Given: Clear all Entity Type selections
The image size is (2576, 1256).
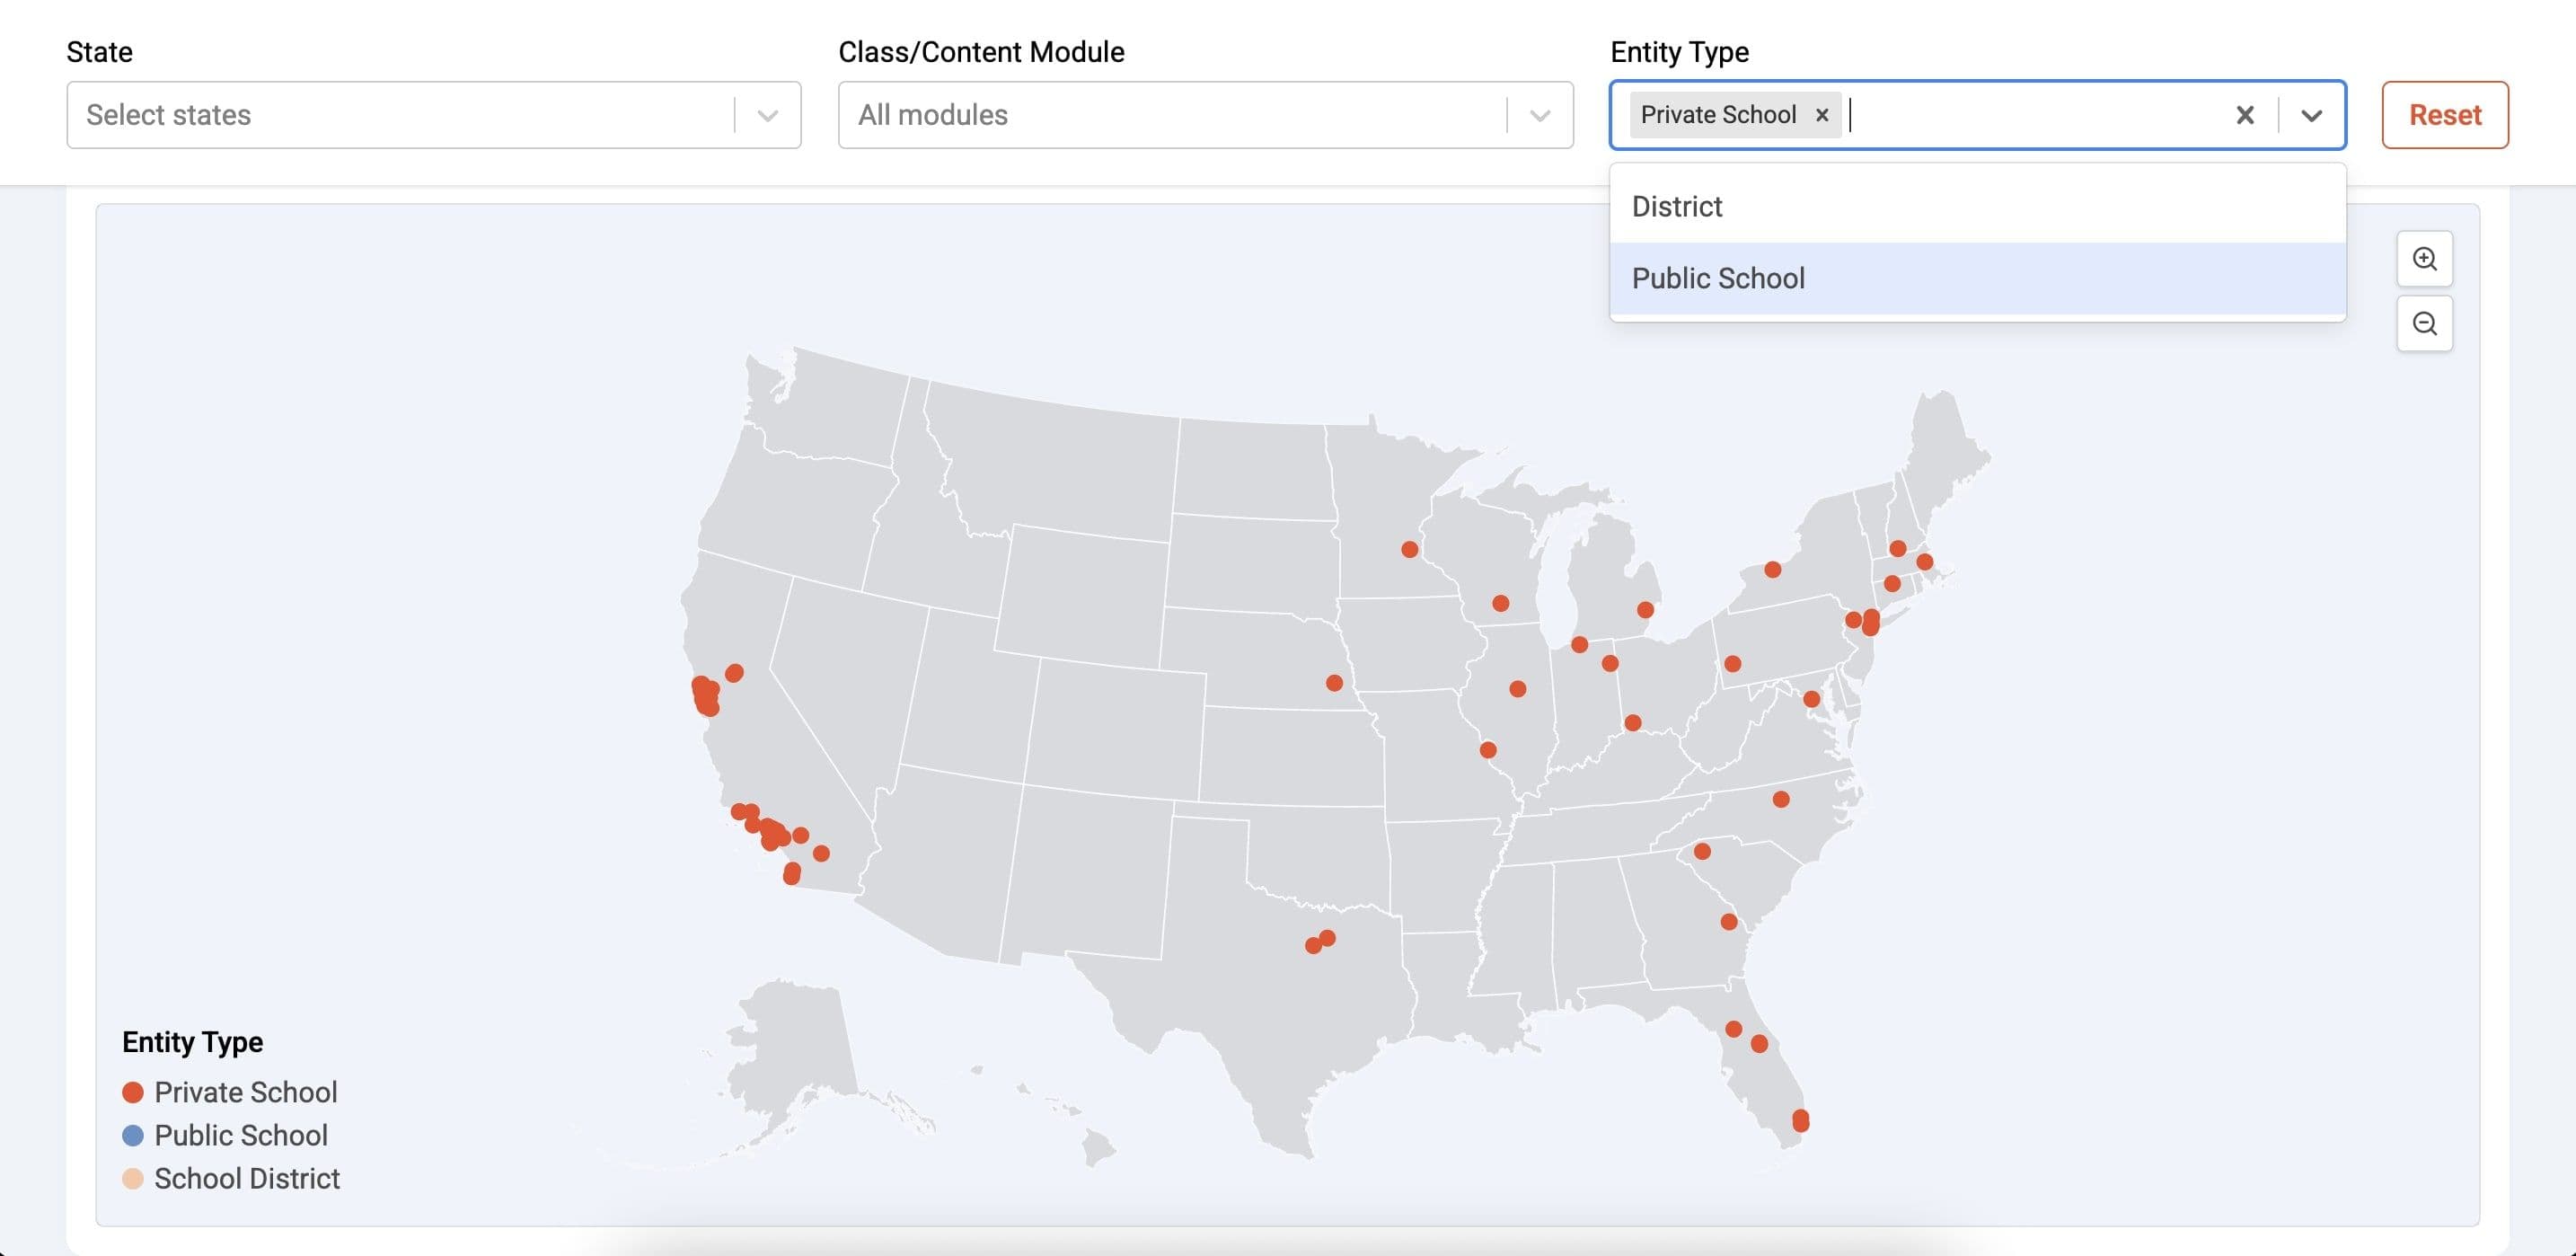Looking at the screenshot, I should click(2244, 115).
